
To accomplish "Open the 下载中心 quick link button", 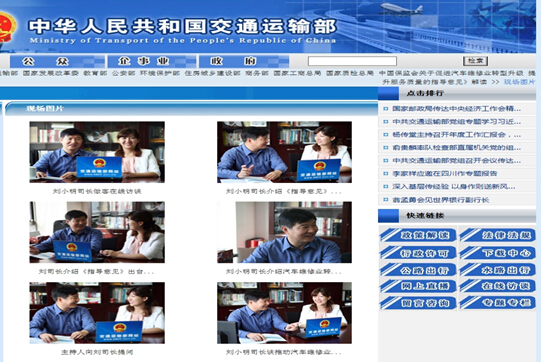I will click(497, 253).
